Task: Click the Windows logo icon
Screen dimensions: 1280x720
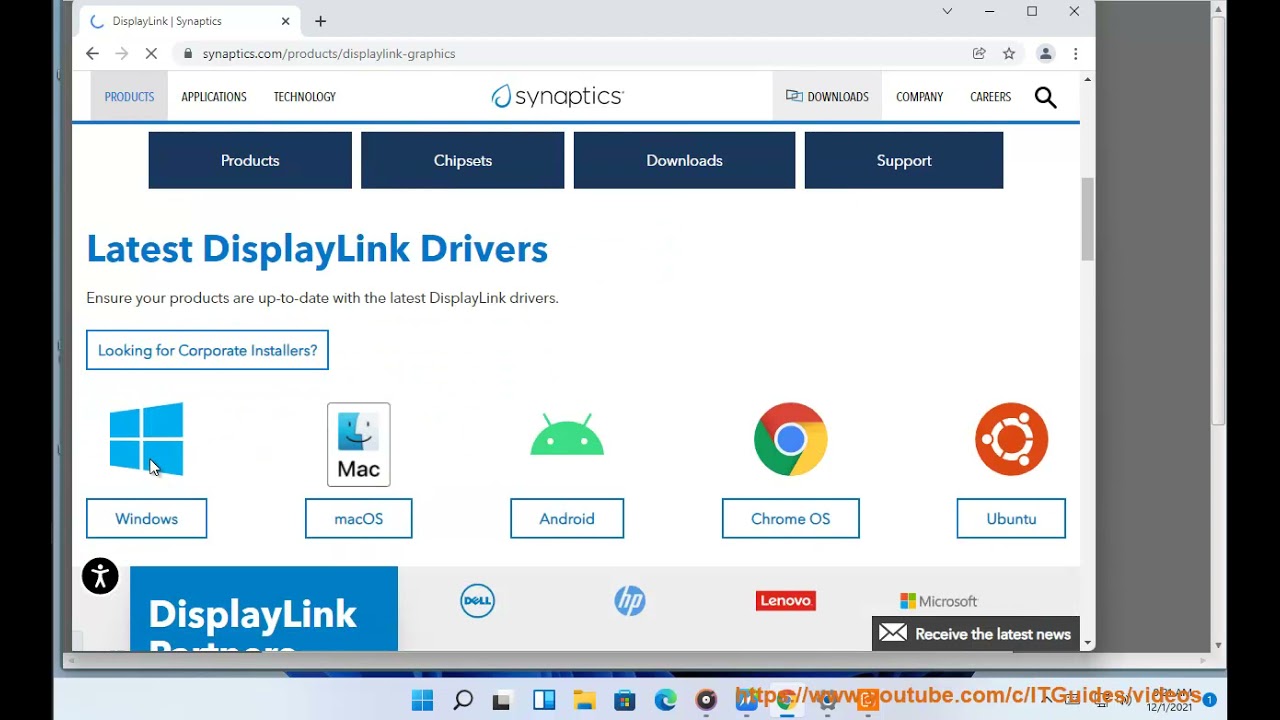Action: 146,439
